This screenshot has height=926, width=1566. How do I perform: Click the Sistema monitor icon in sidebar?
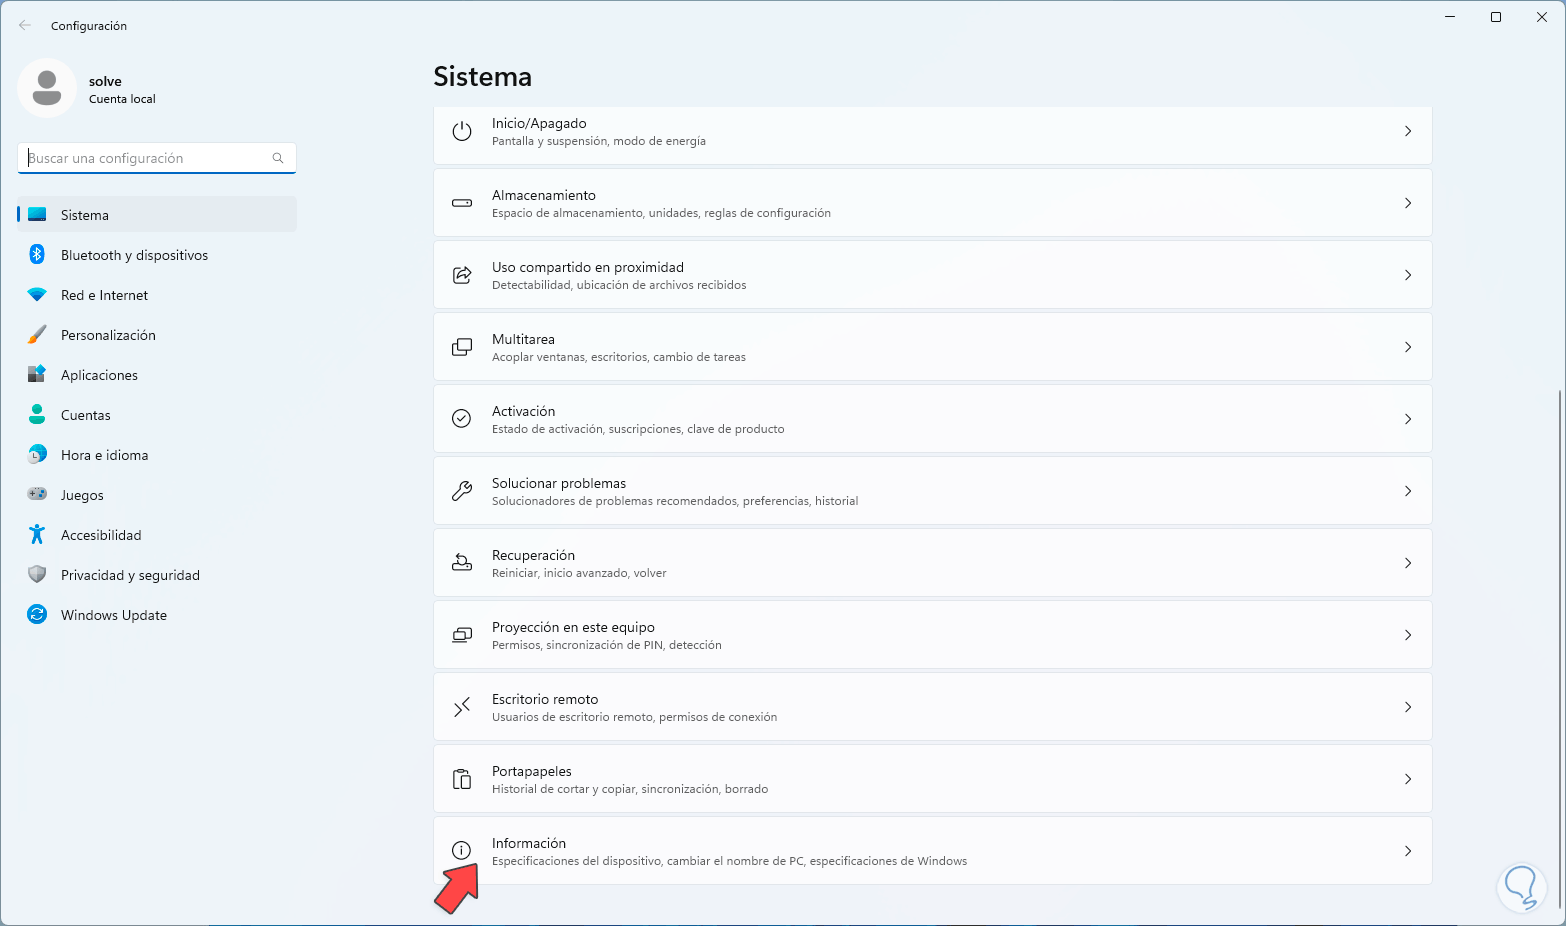coord(37,214)
